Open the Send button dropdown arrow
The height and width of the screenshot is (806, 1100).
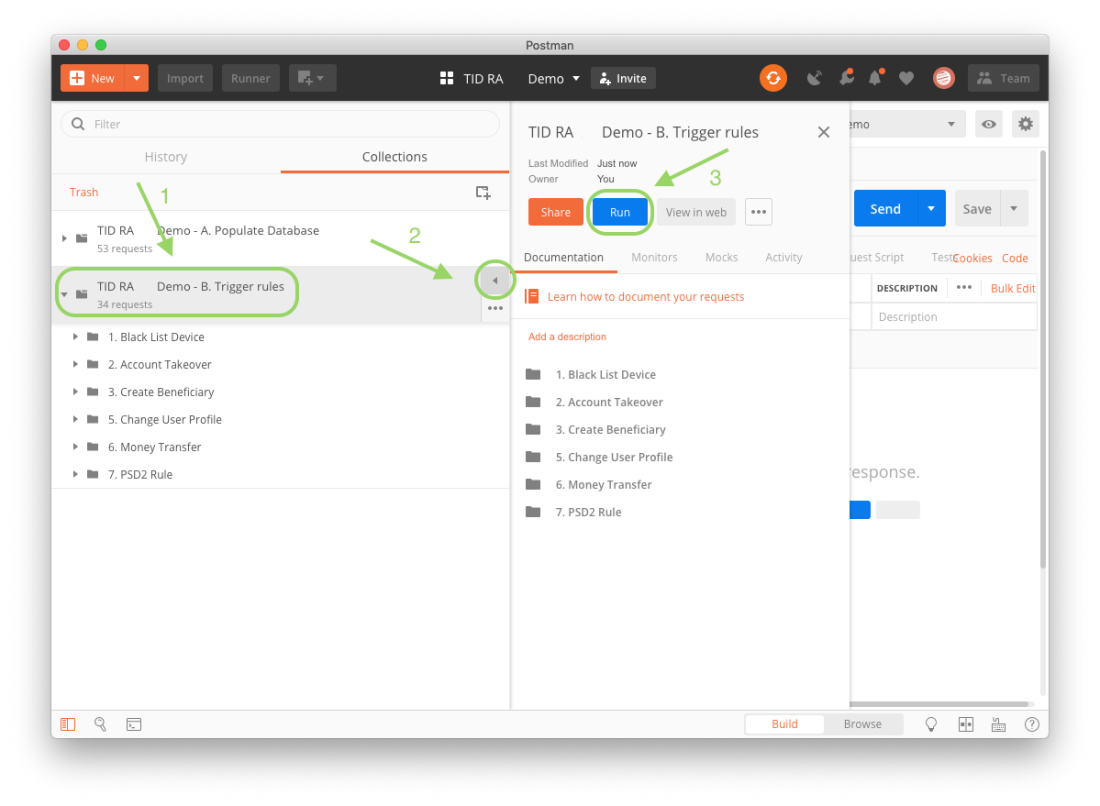(x=931, y=208)
